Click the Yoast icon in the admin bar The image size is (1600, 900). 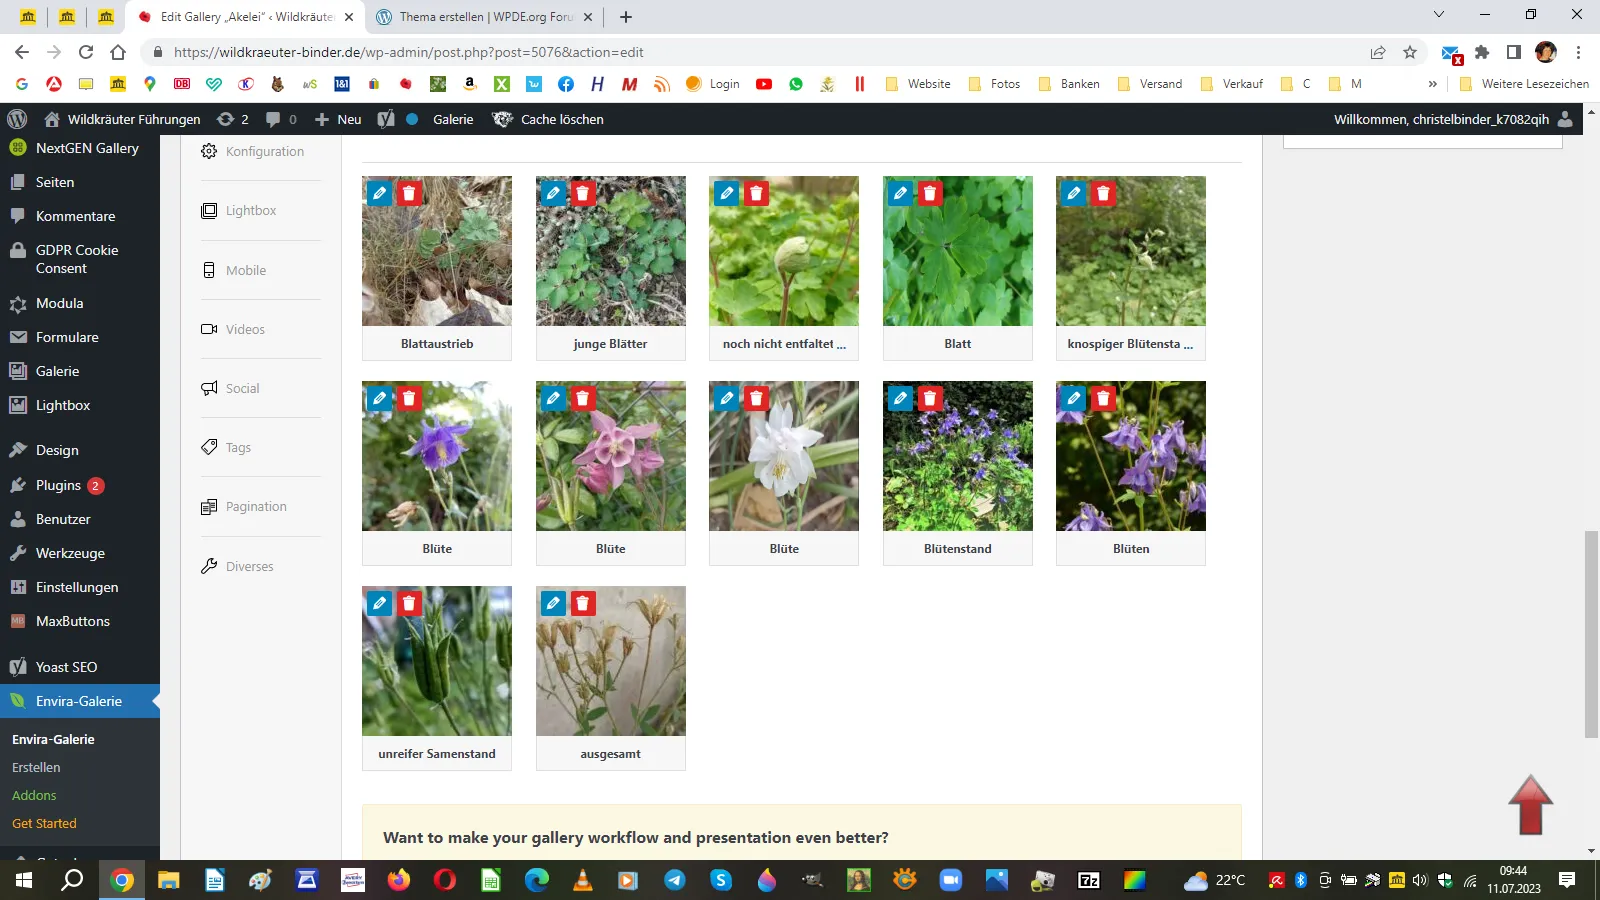point(386,119)
